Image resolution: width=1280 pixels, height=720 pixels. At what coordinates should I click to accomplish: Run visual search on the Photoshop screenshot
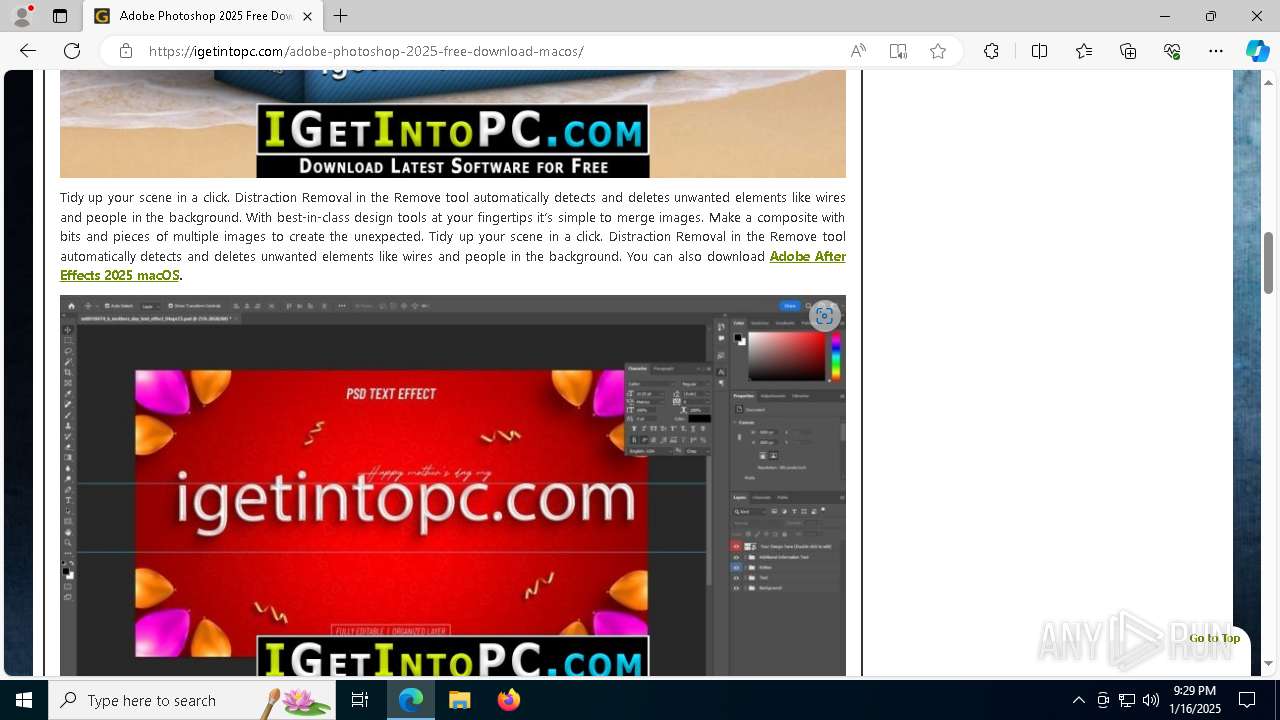(x=824, y=317)
